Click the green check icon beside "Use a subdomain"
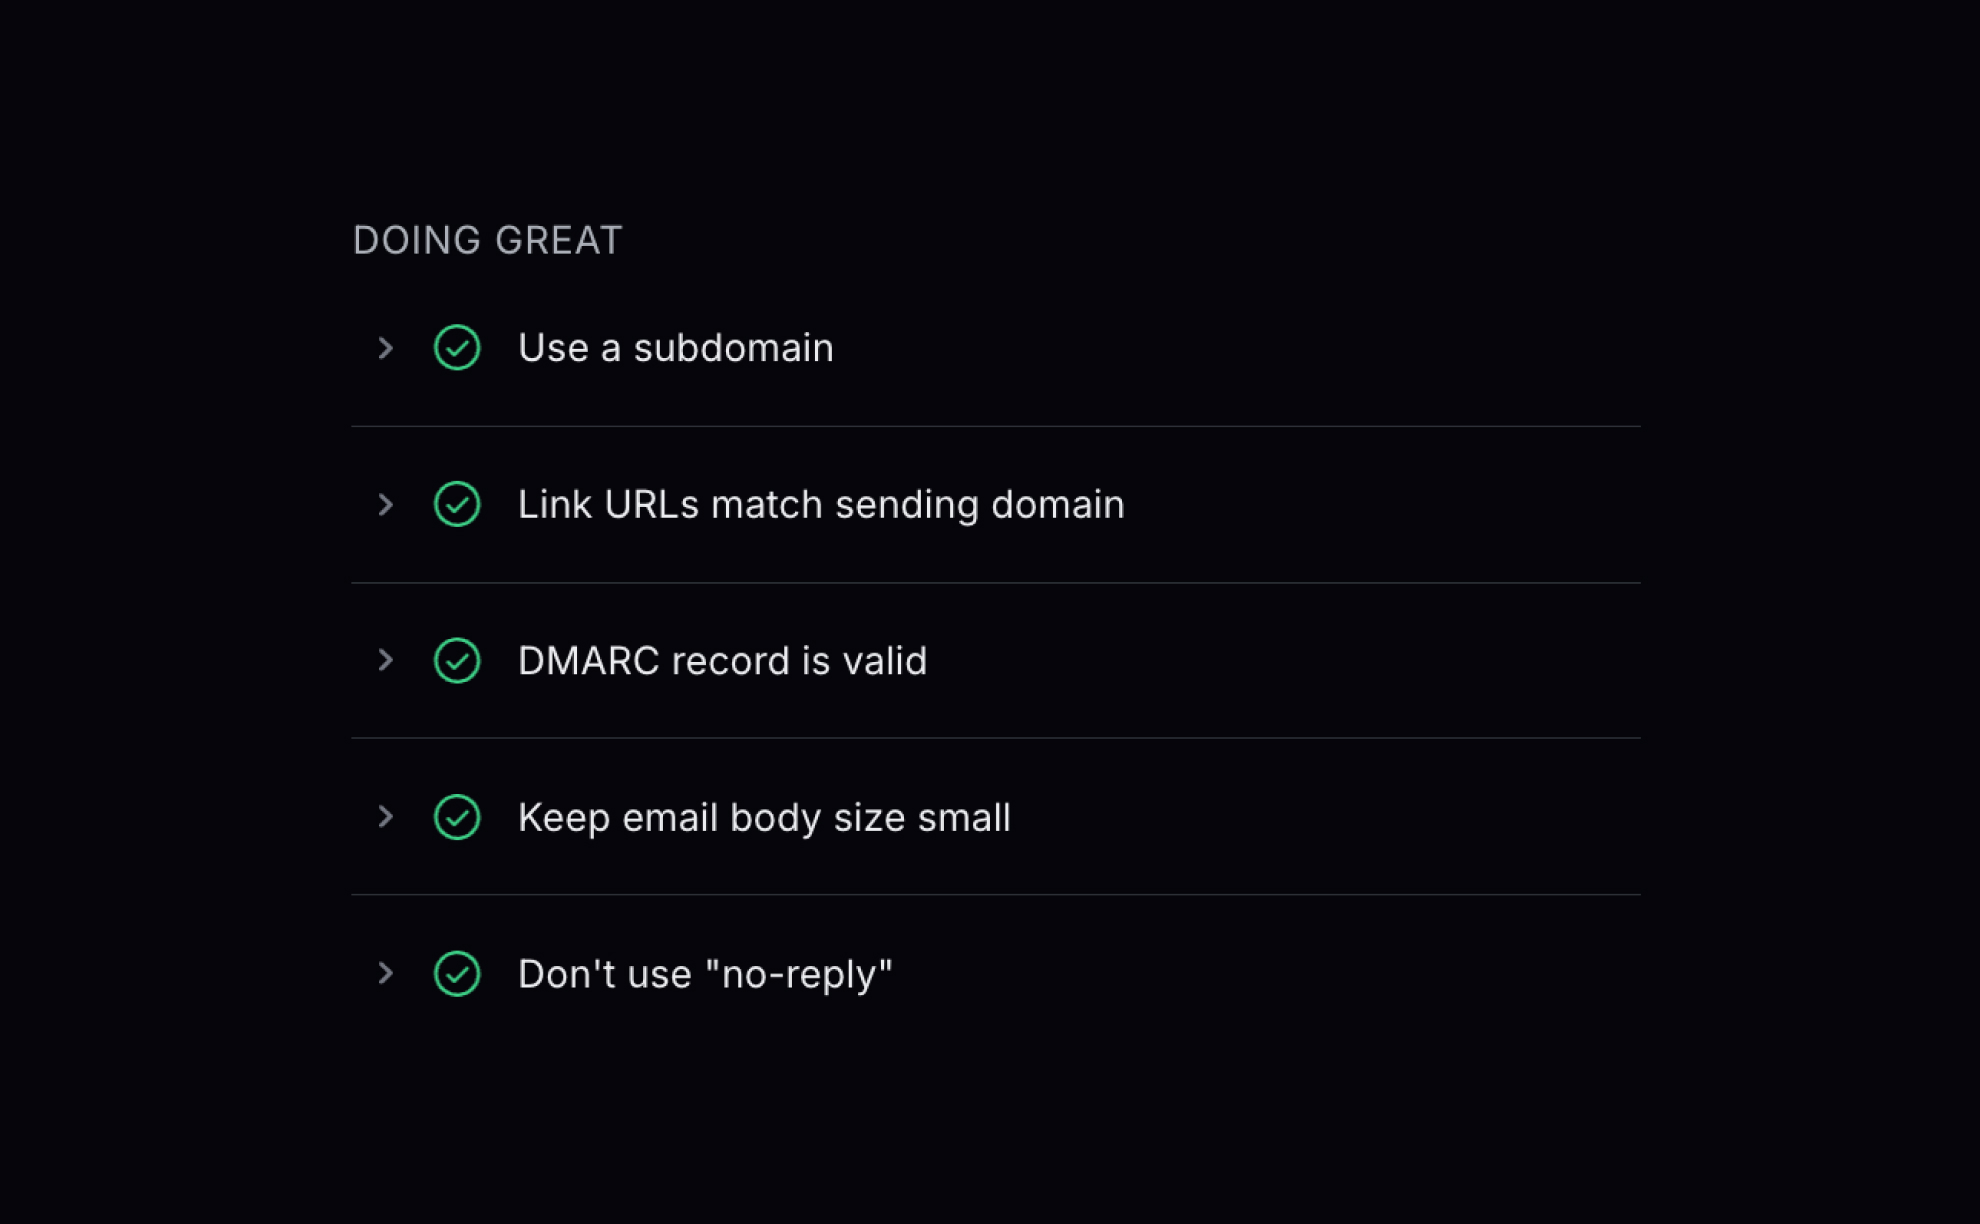The height and width of the screenshot is (1224, 1980). (457, 348)
